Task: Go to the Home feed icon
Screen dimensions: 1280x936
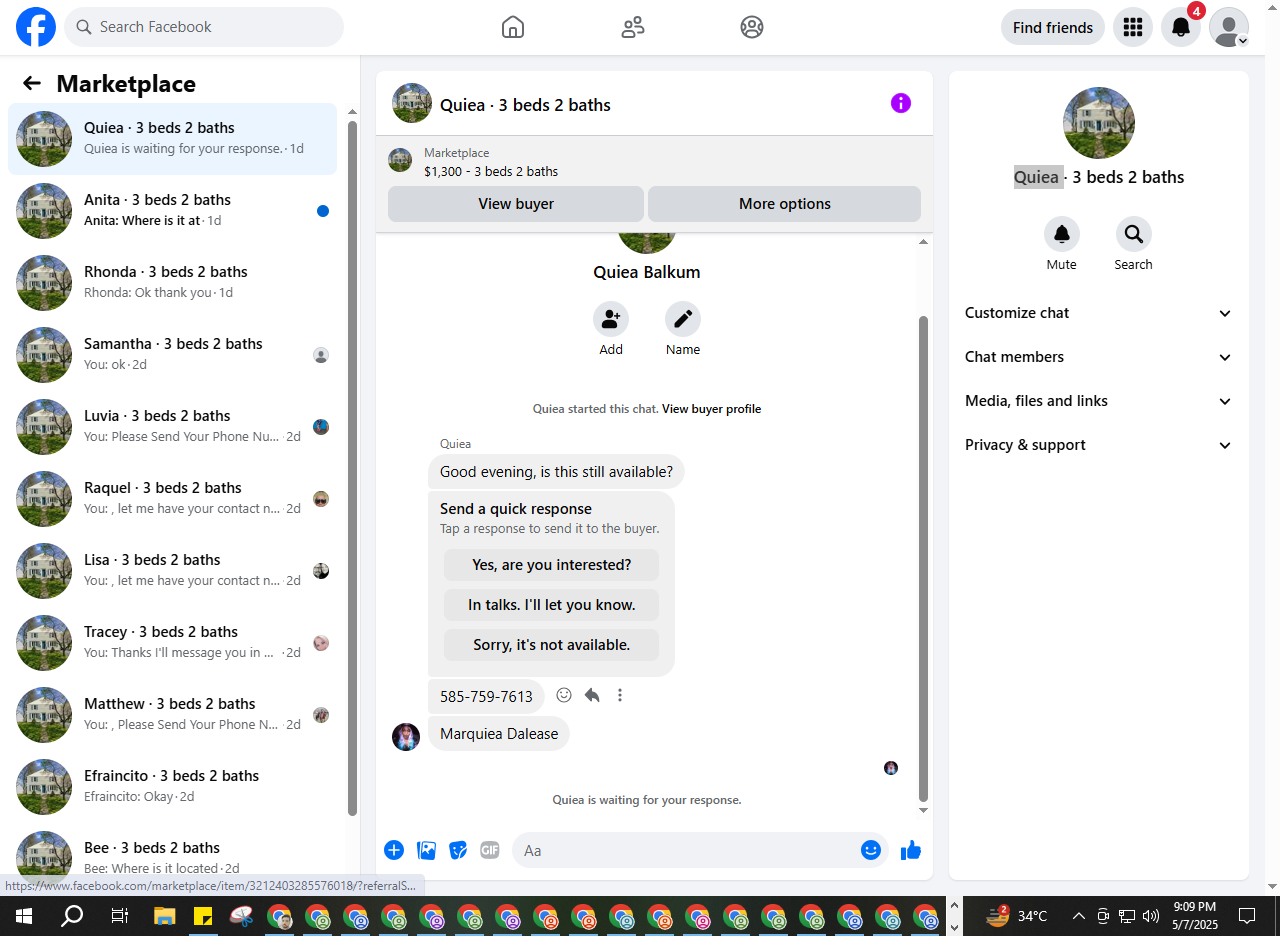Action: pyautogui.click(x=513, y=27)
